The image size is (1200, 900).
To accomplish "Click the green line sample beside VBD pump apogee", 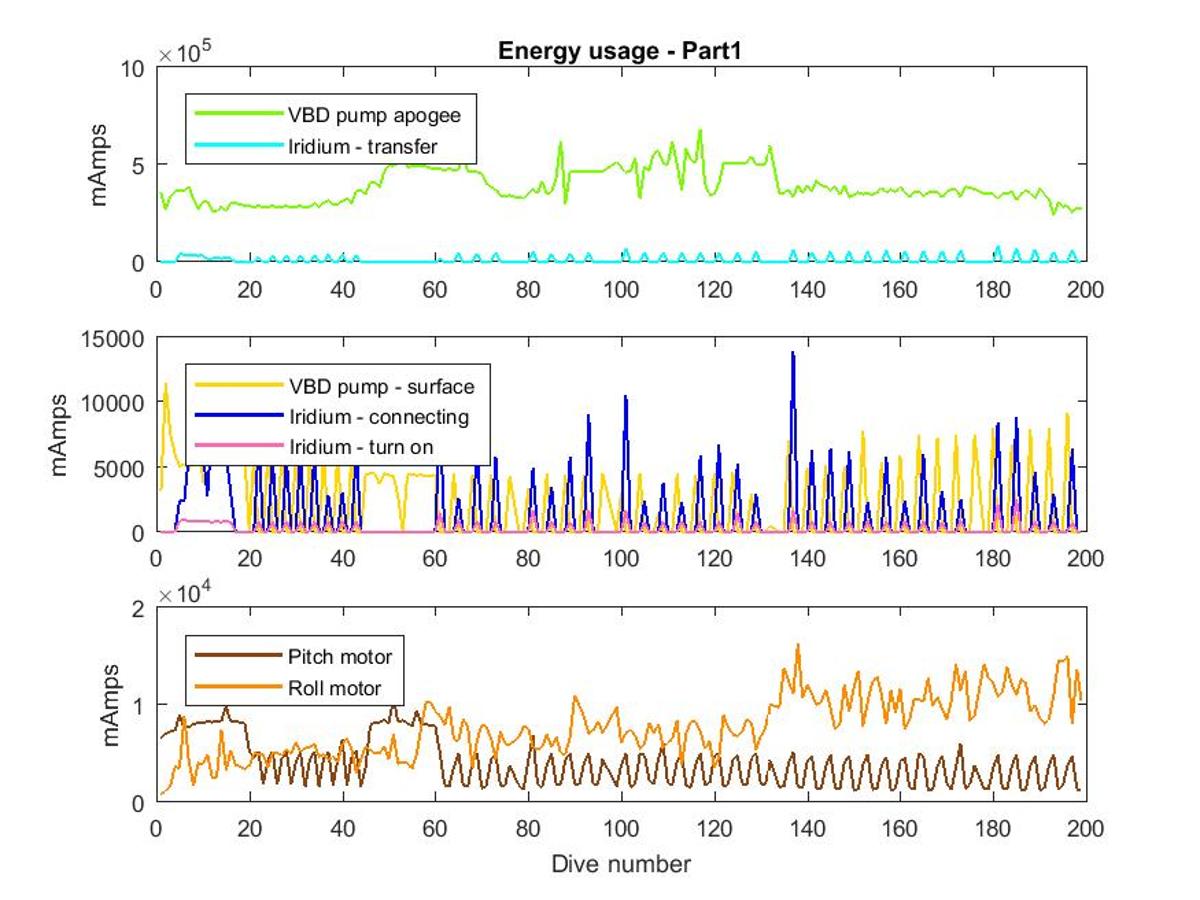I will tap(239, 115).
